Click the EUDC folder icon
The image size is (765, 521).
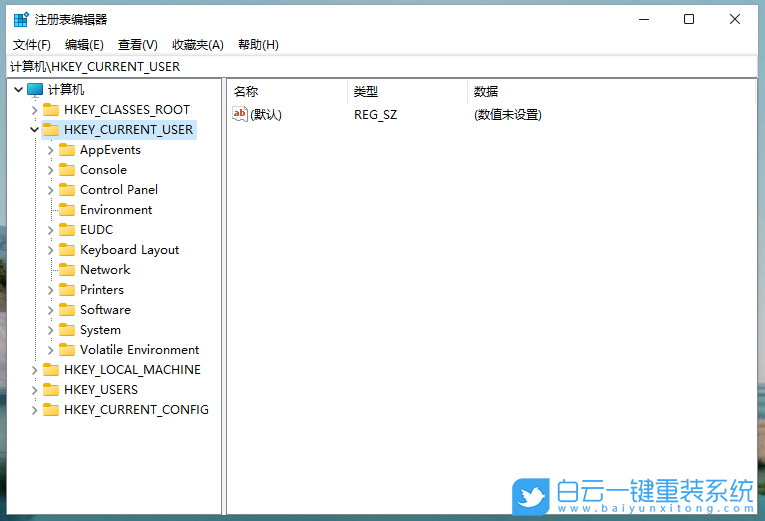click(67, 230)
